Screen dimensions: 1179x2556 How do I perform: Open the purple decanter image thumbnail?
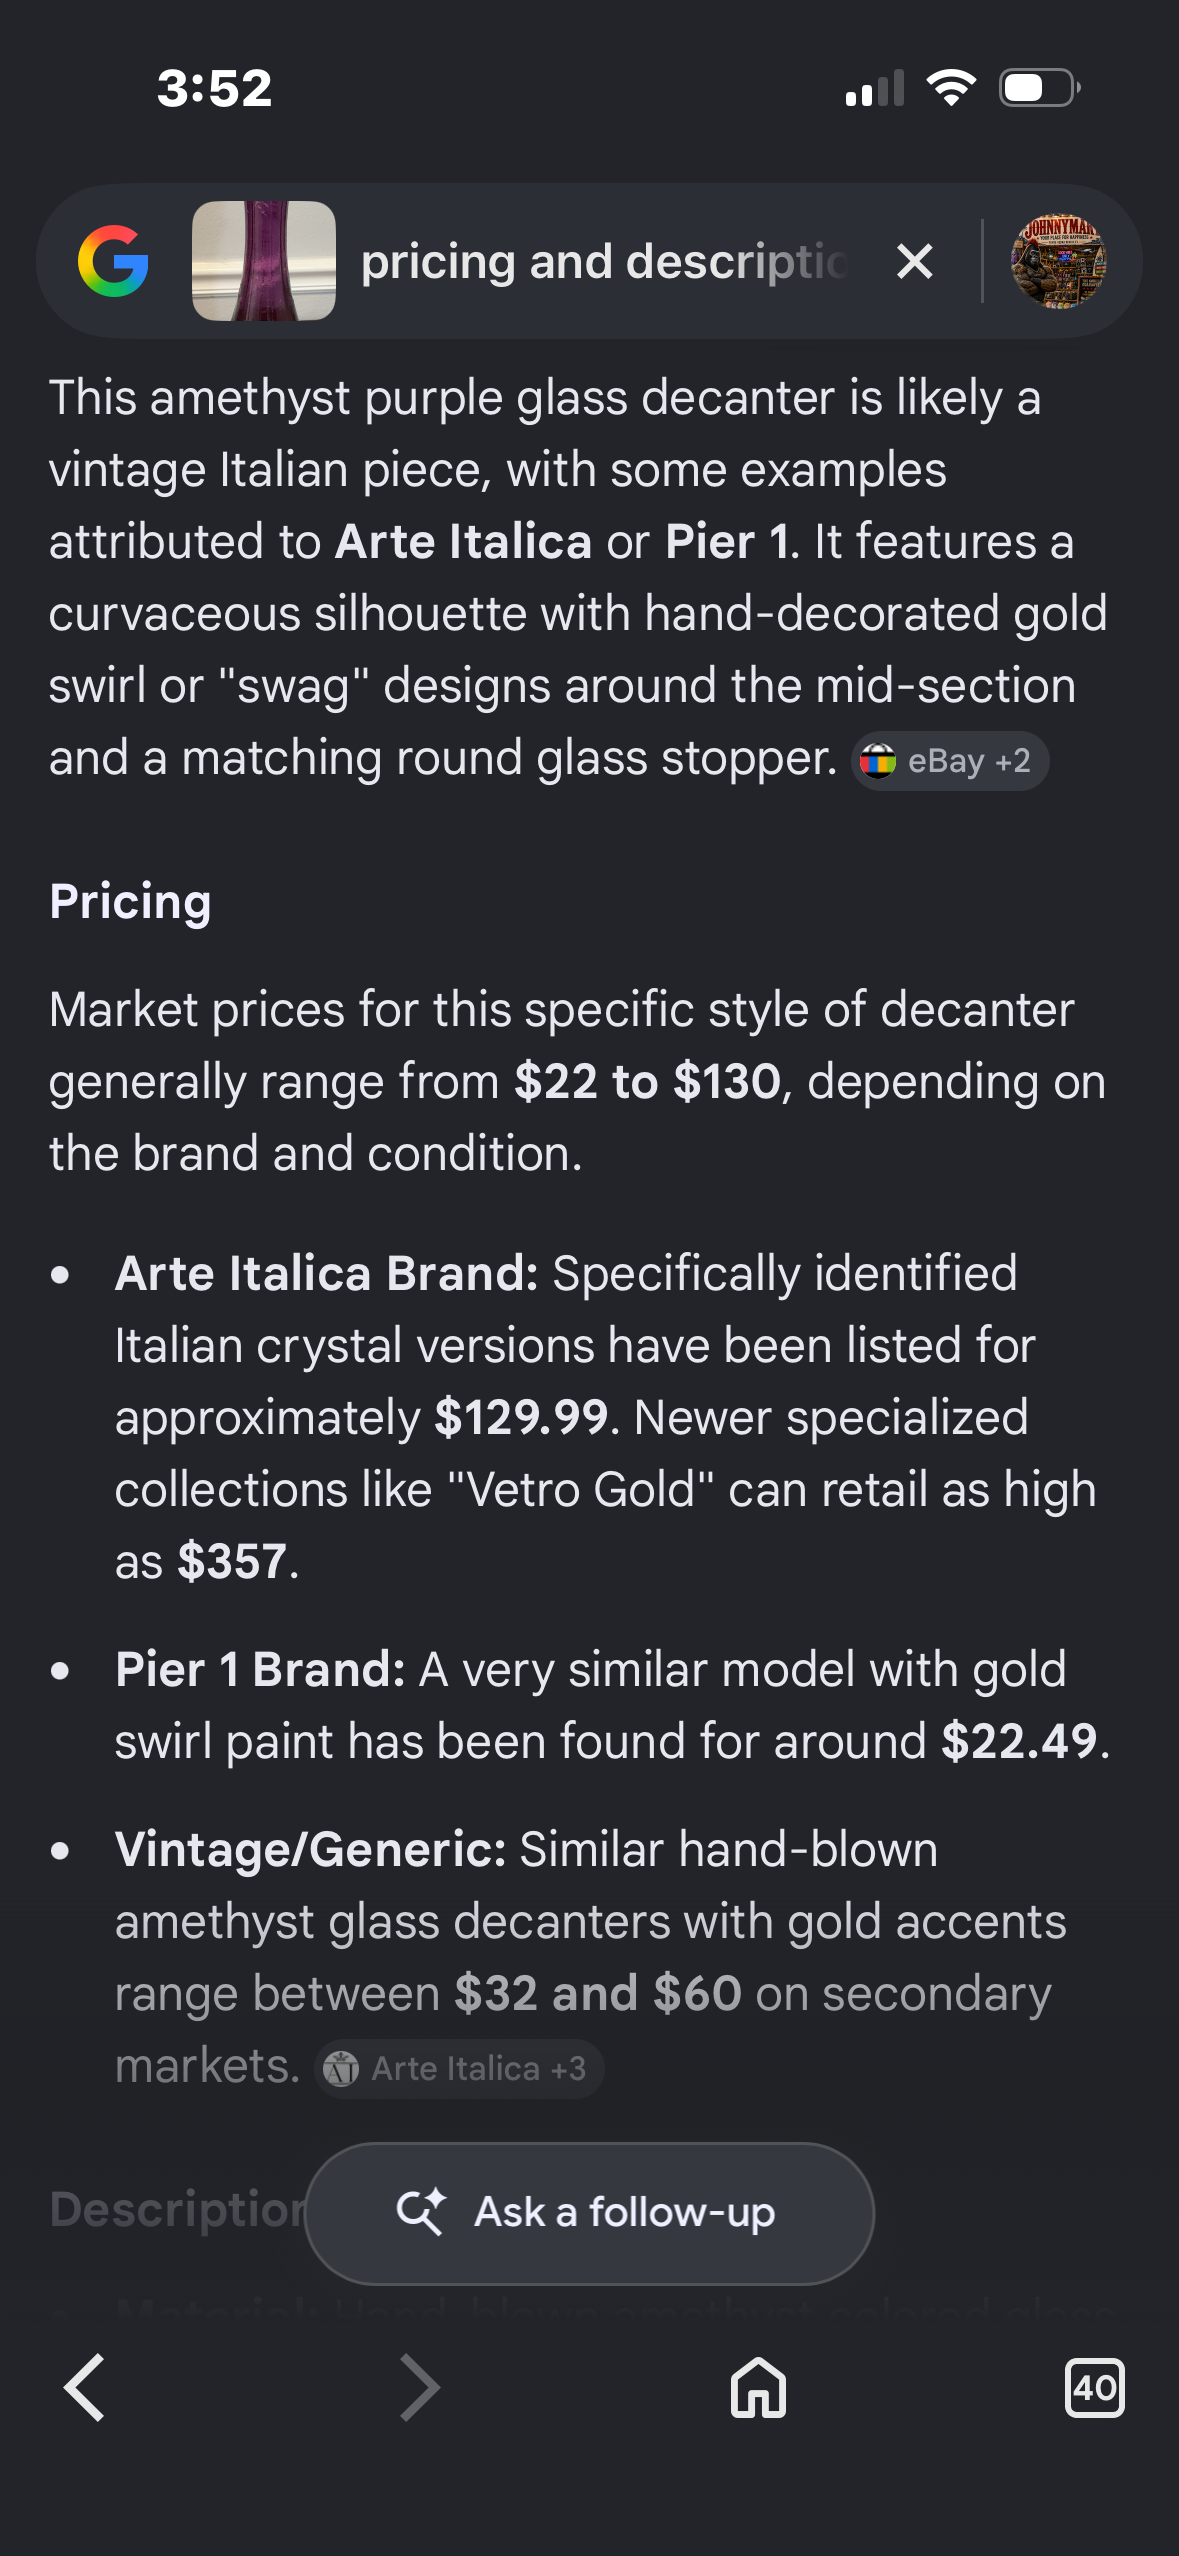[264, 261]
